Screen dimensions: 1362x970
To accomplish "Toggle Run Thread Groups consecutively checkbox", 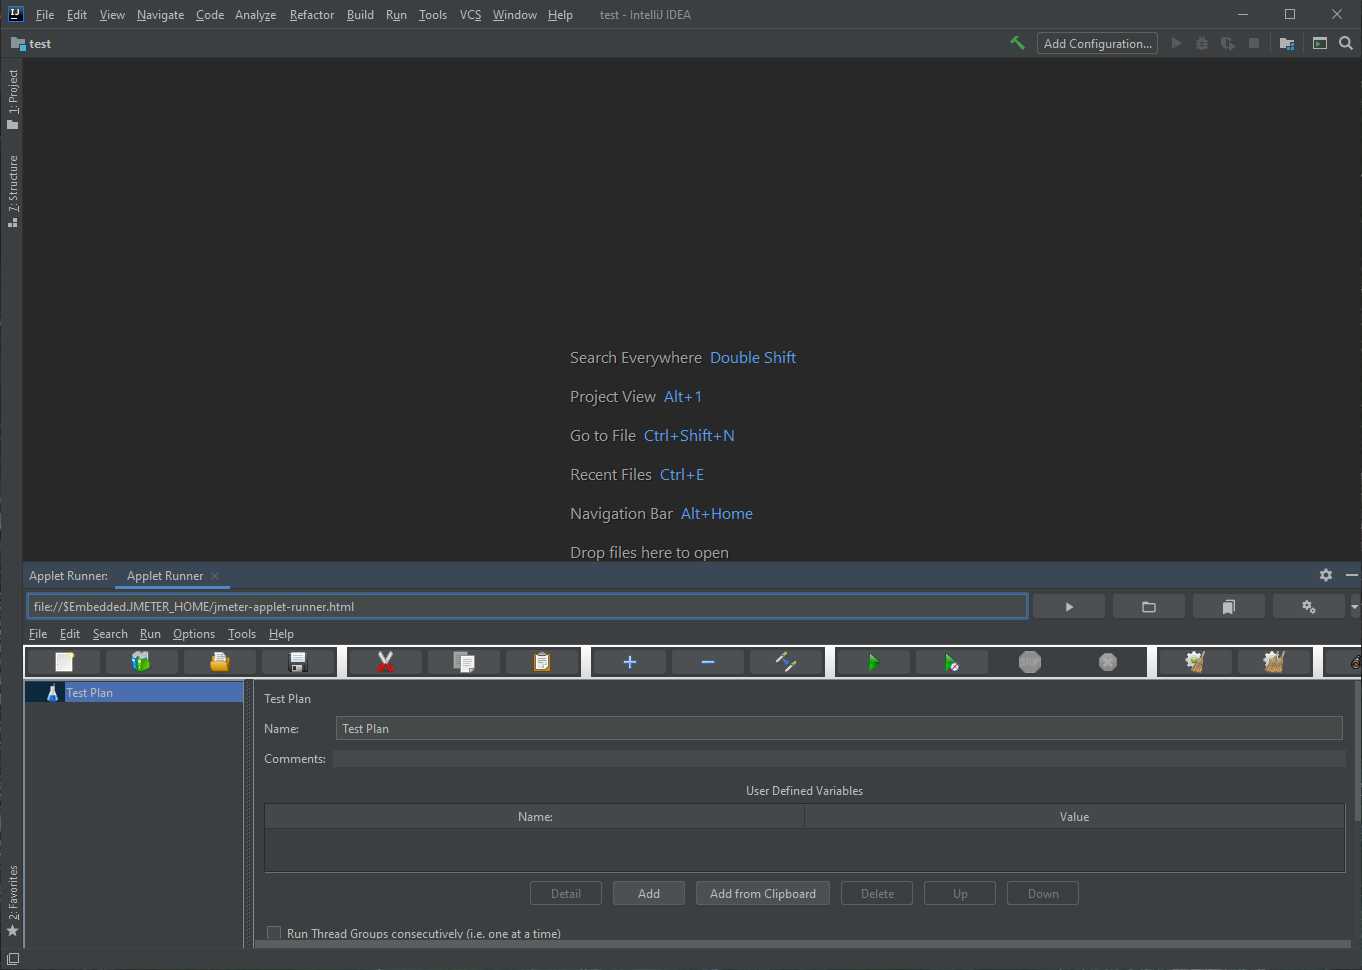I will [274, 933].
